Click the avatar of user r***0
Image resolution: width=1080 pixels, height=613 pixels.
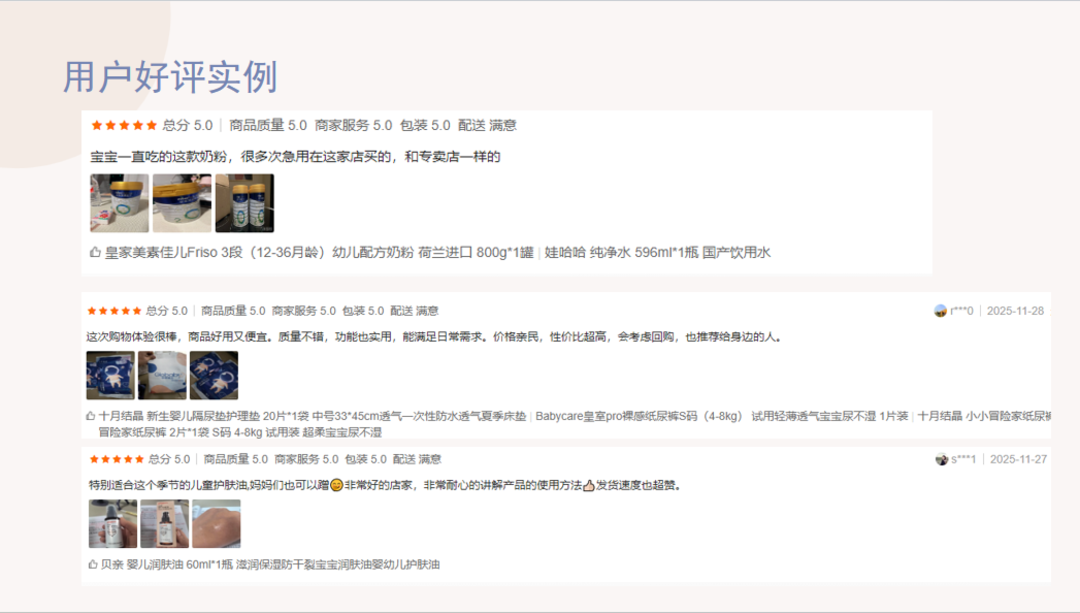tap(940, 311)
